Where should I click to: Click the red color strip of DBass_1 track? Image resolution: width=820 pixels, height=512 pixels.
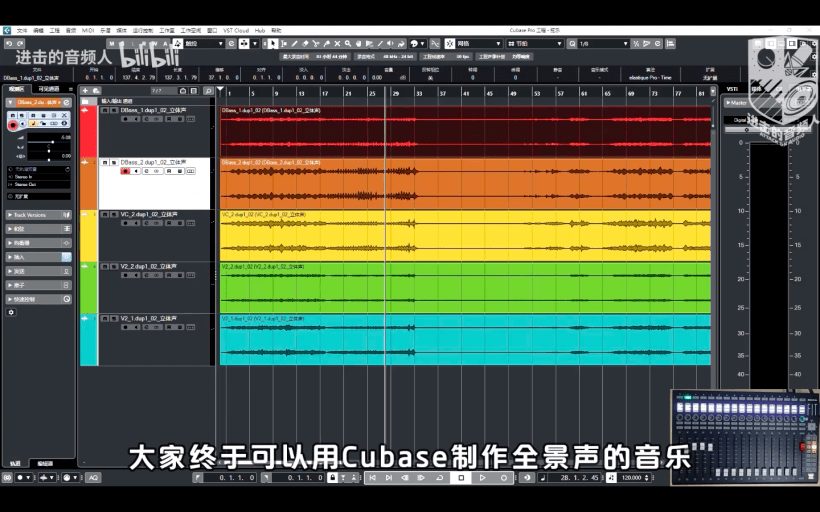(88, 132)
